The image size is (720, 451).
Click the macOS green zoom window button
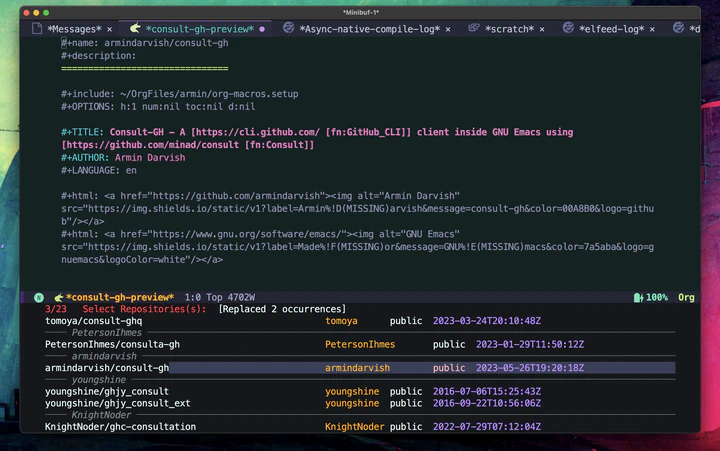[46, 13]
